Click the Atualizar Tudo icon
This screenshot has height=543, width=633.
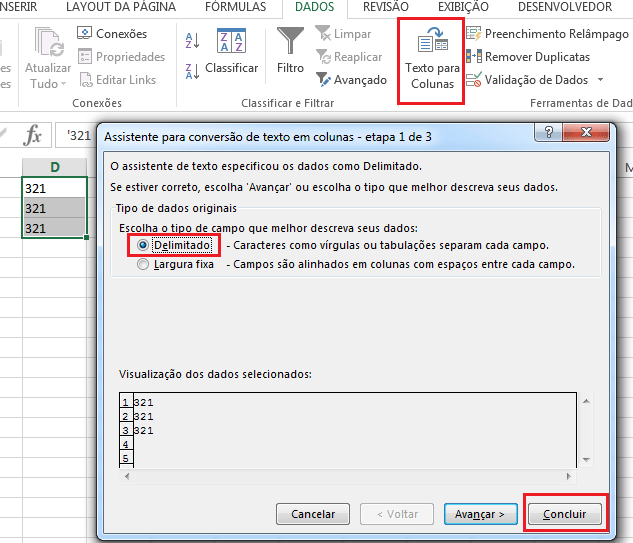(x=46, y=43)
